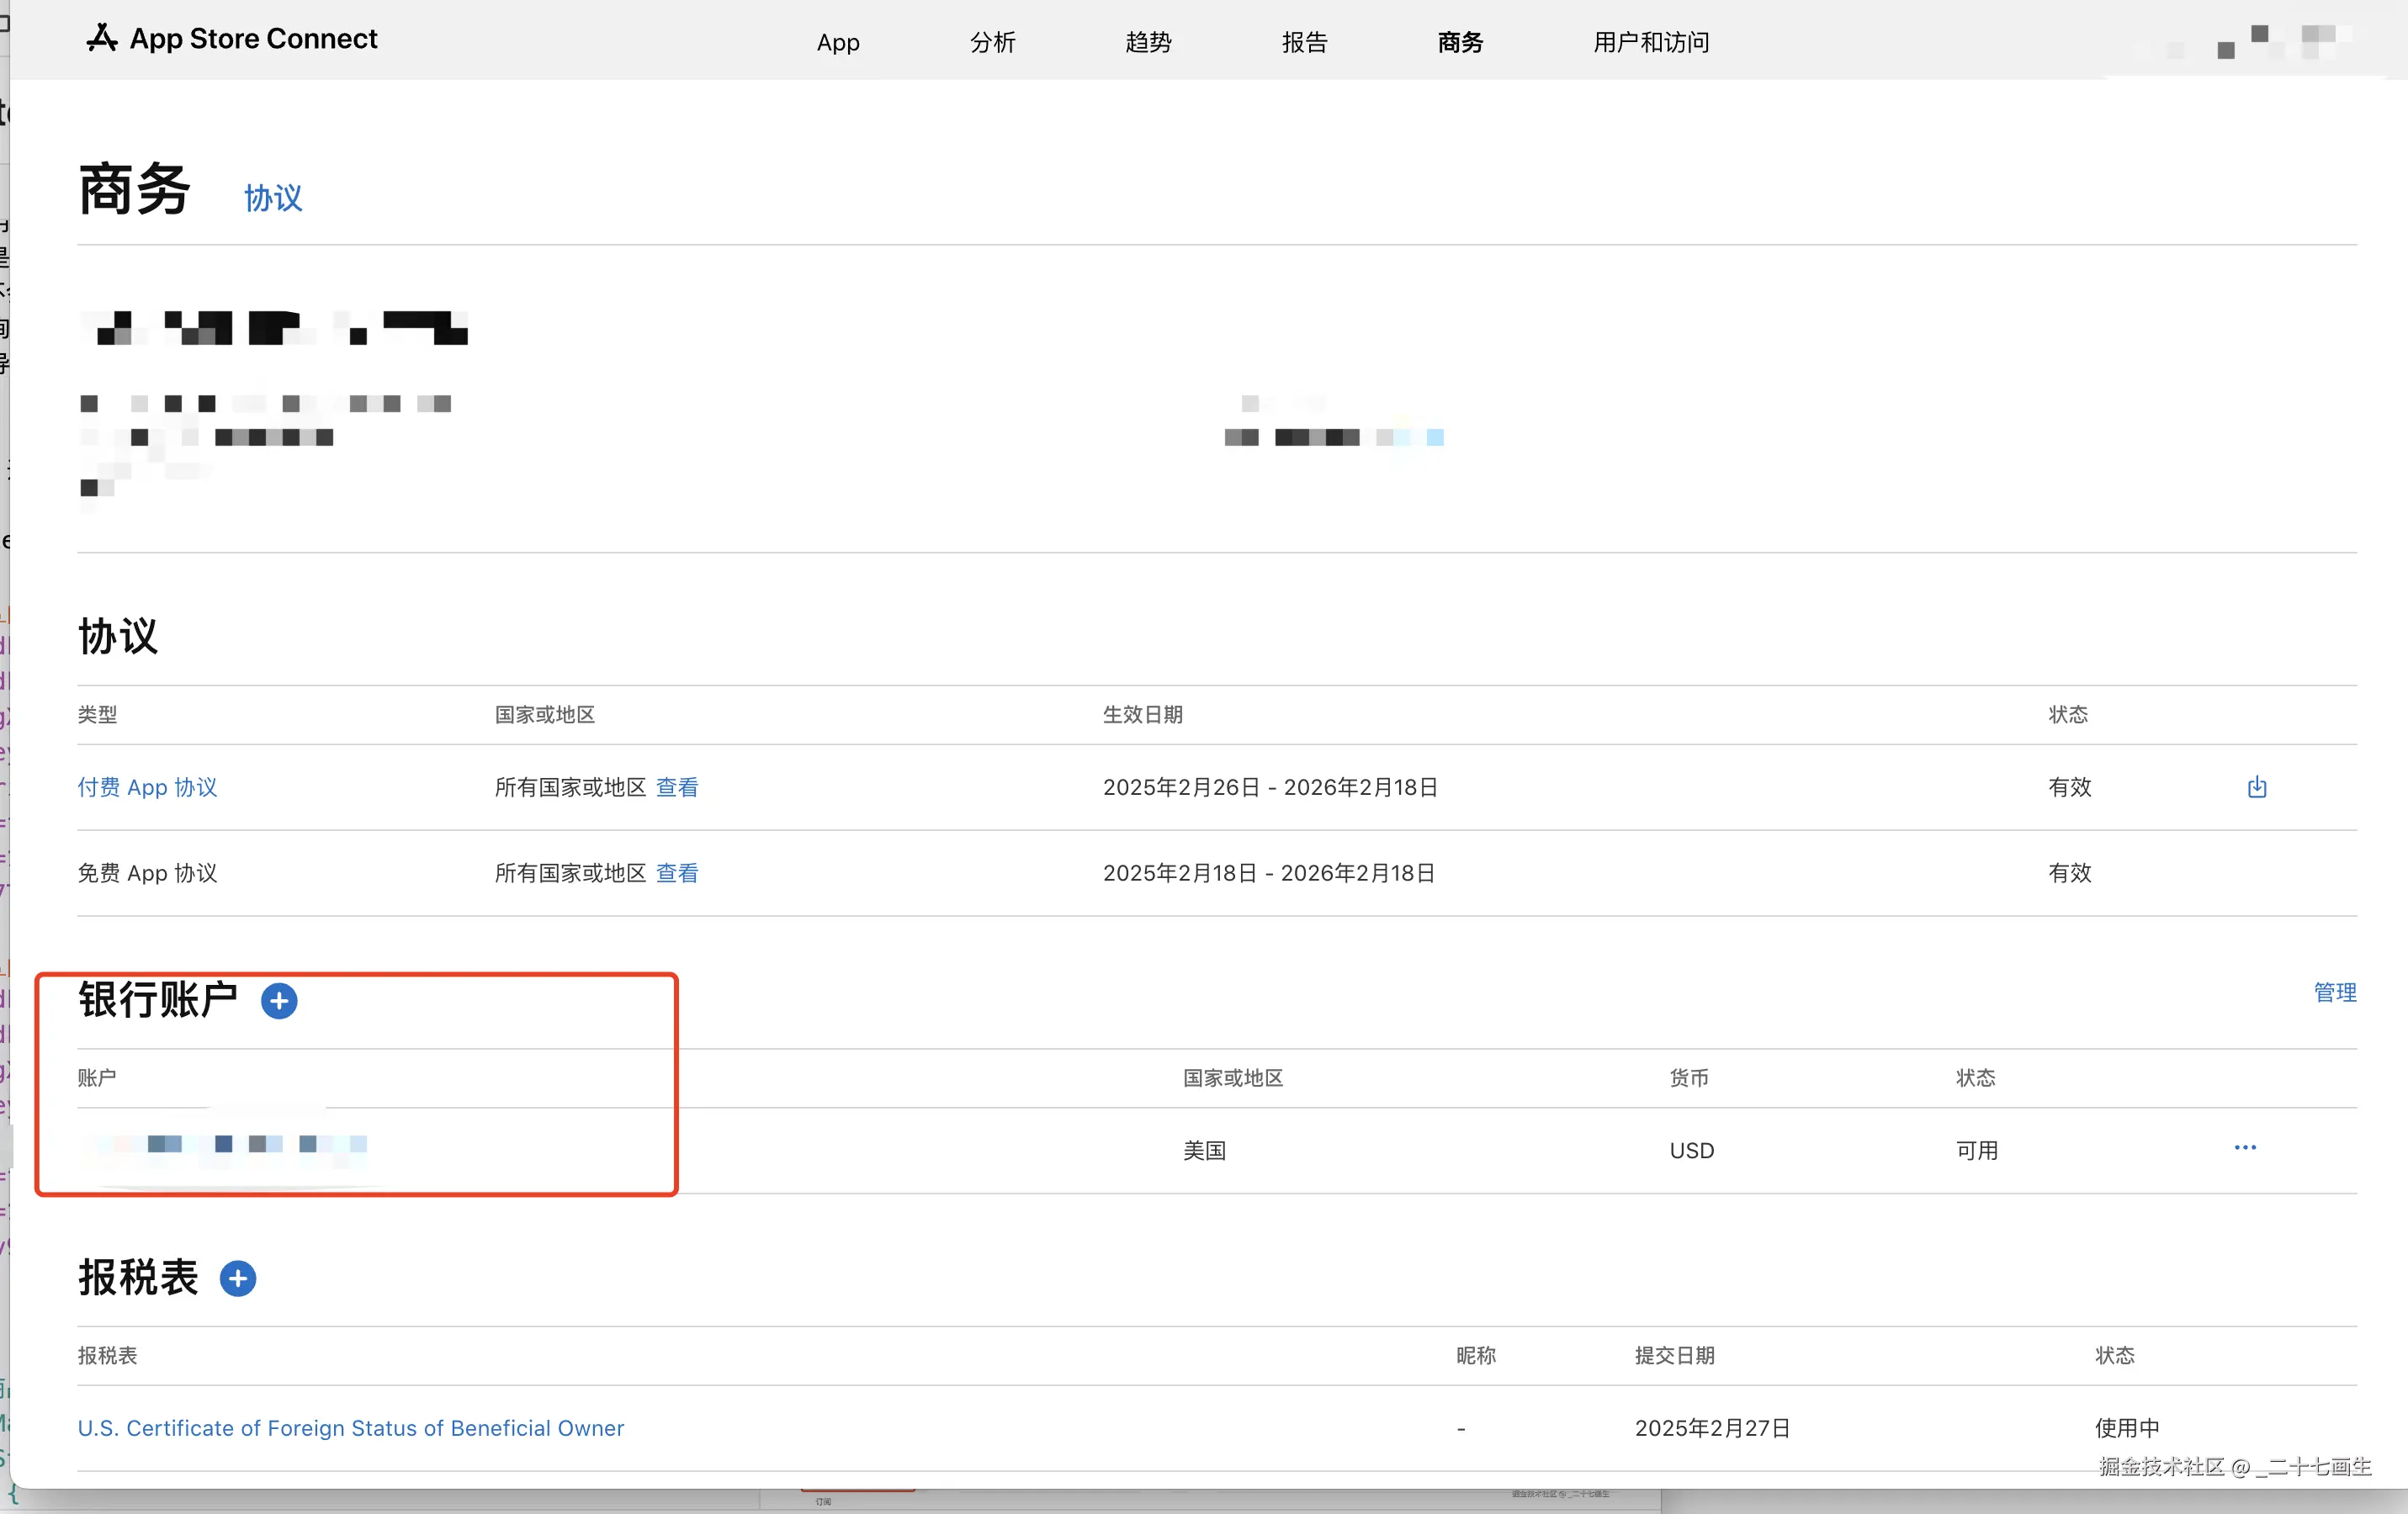Click 管理 link for bank accounts
Screen dimensions: 2408x1514
pyautogui.click(x=2334, y=992)
